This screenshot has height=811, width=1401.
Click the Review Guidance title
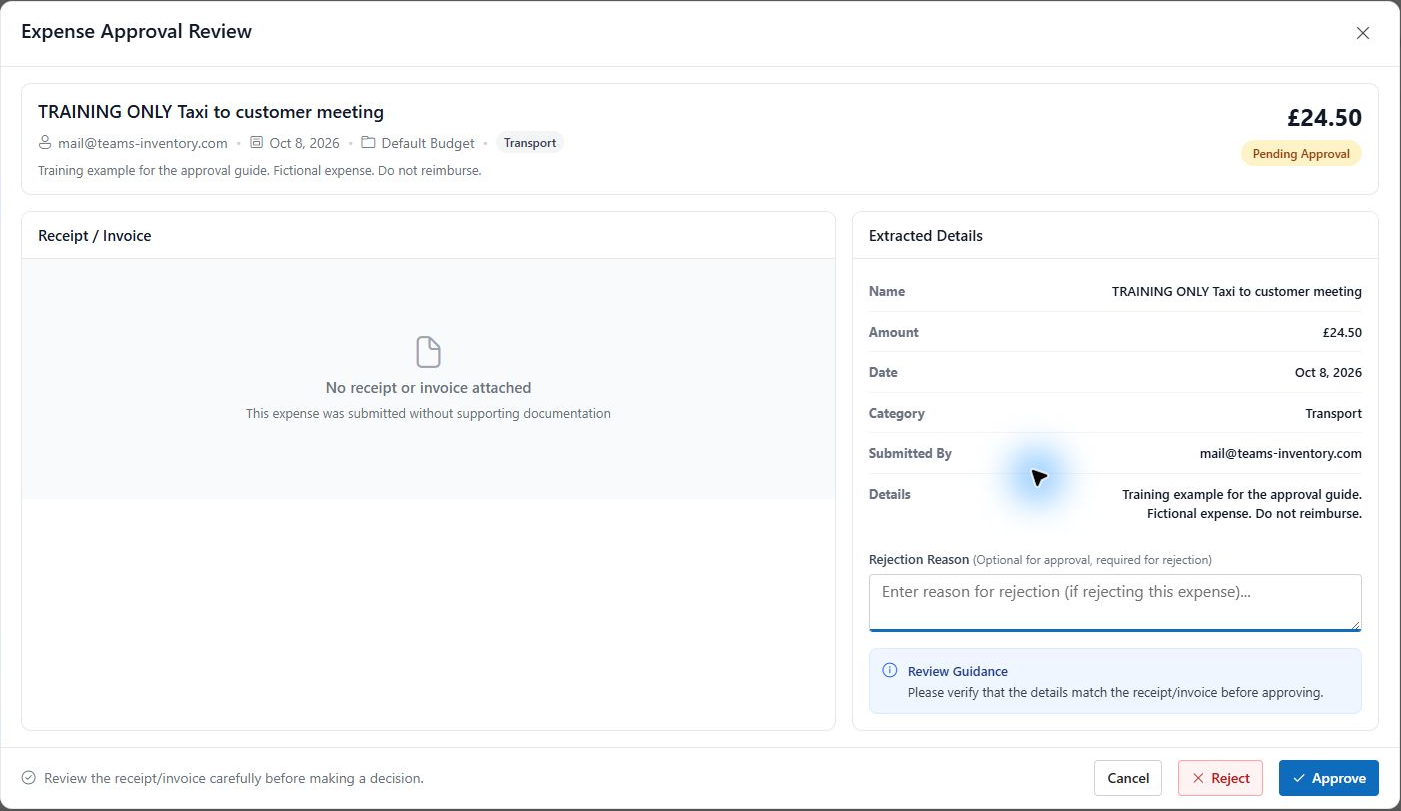[x=958, y=671]
